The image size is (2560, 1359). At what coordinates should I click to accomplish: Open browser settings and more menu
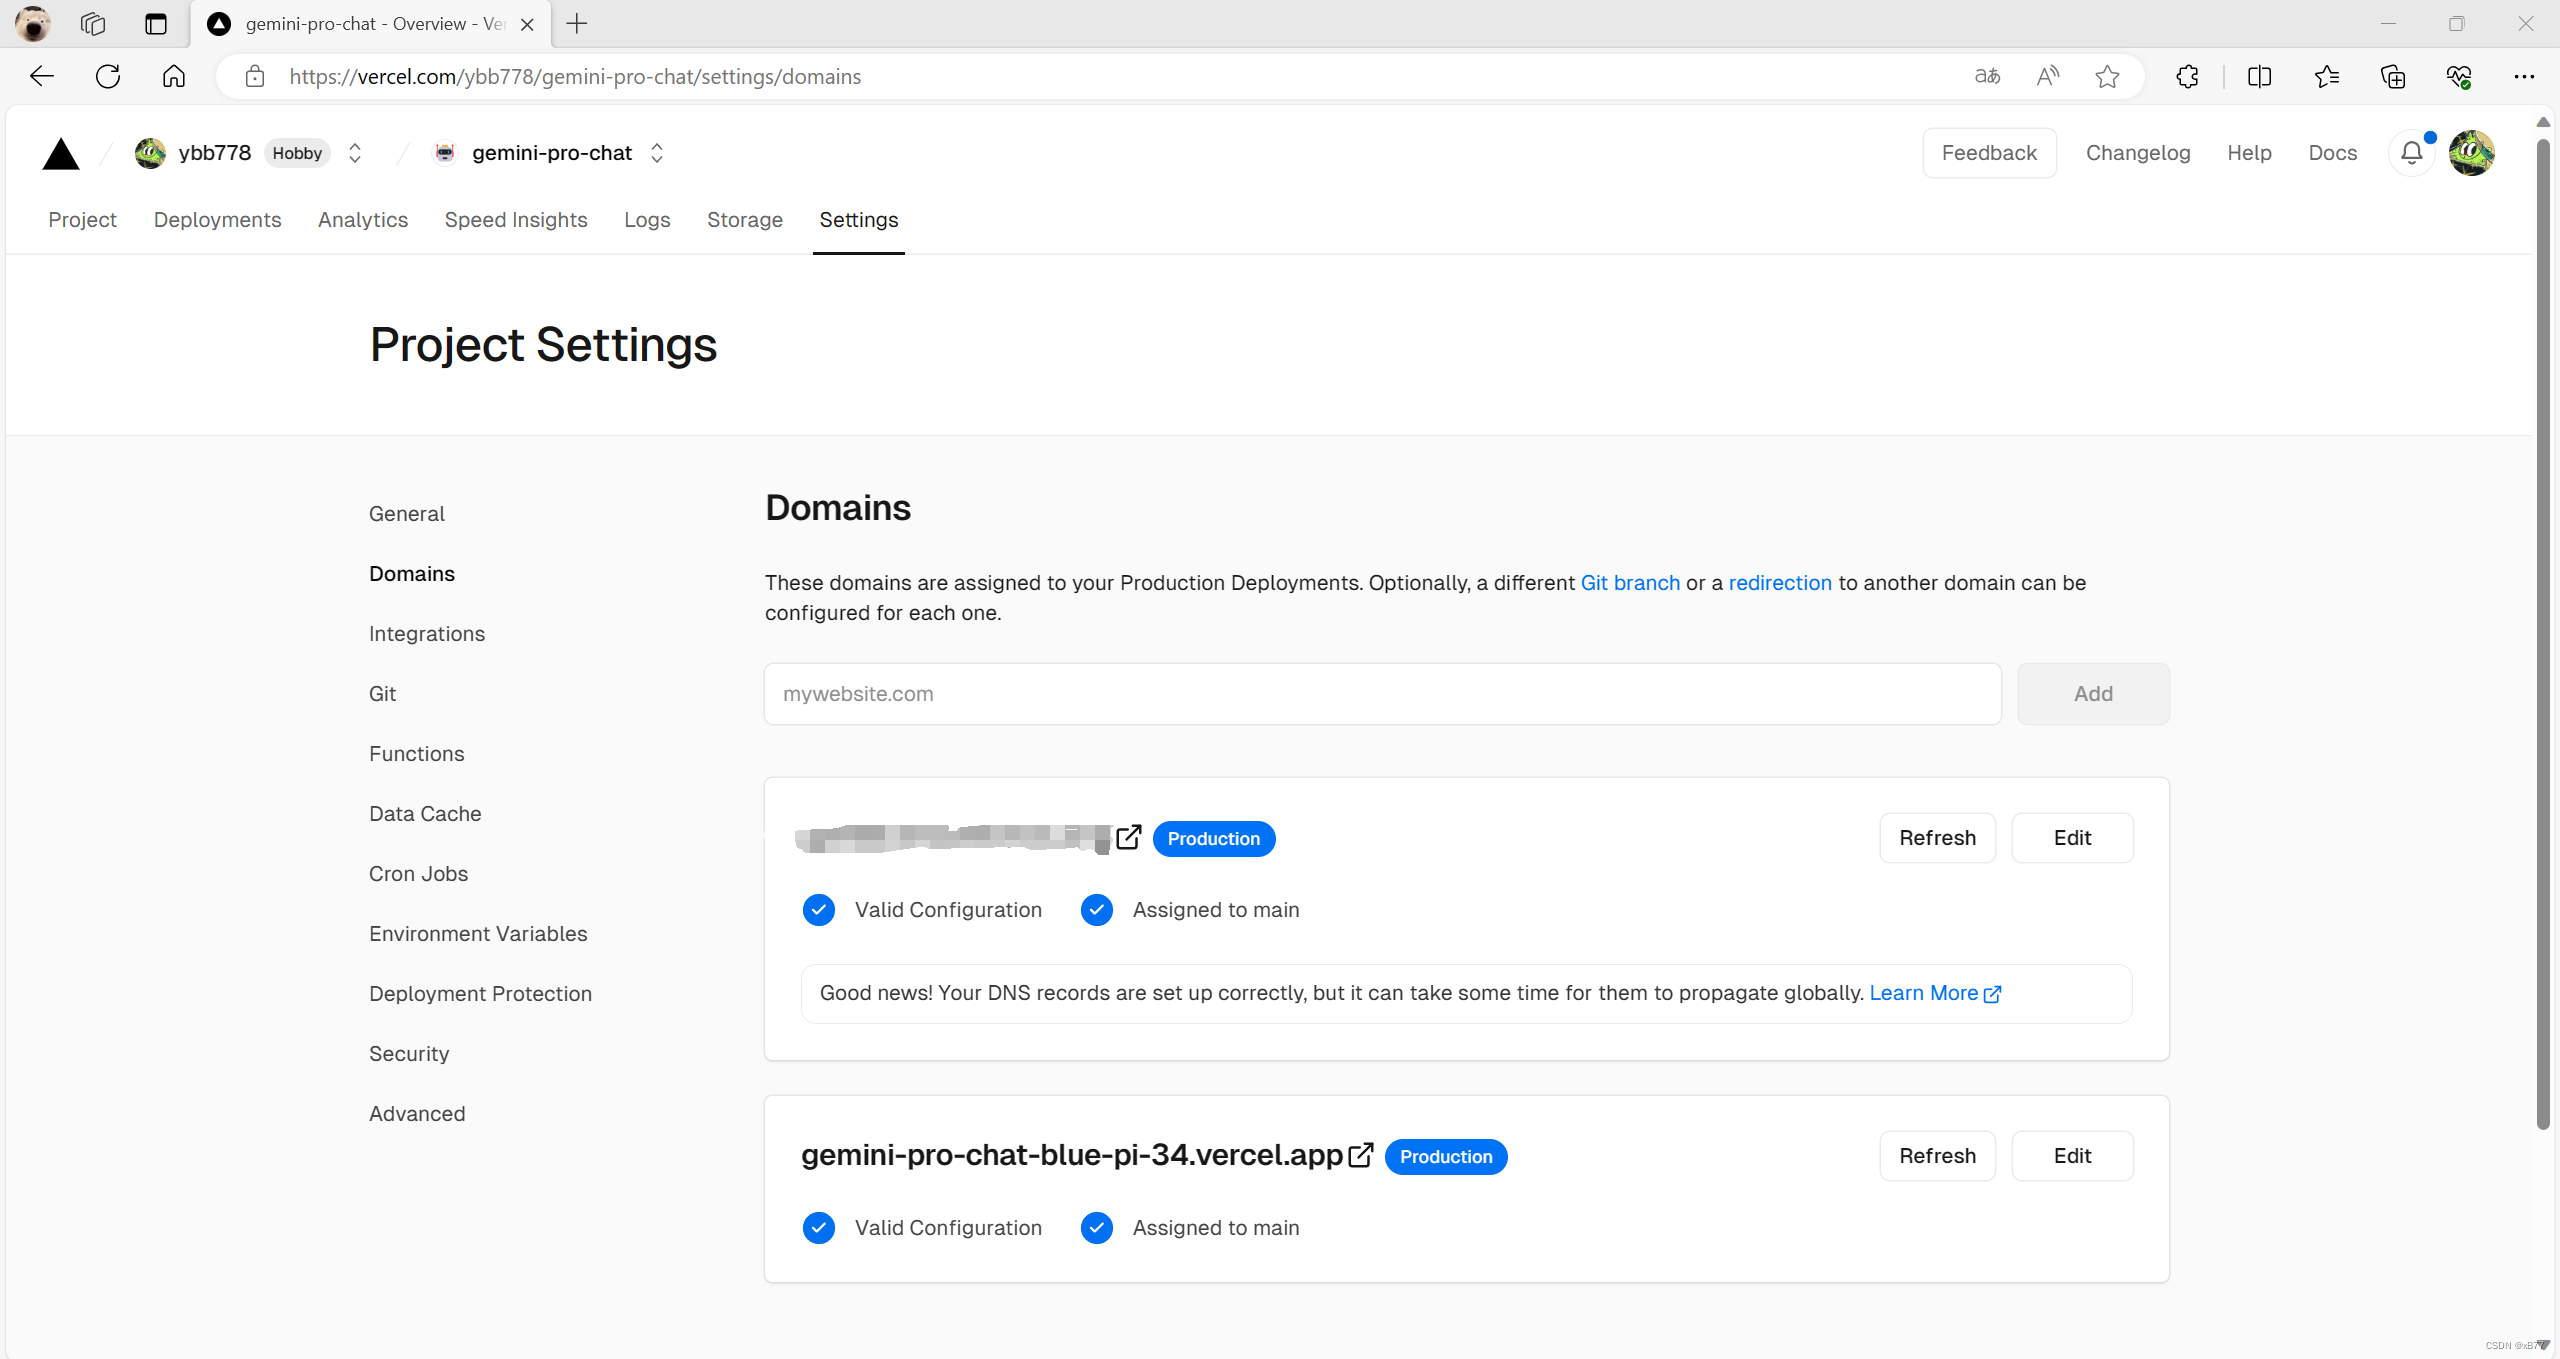pyautogui.click(x=2523, y=77)
